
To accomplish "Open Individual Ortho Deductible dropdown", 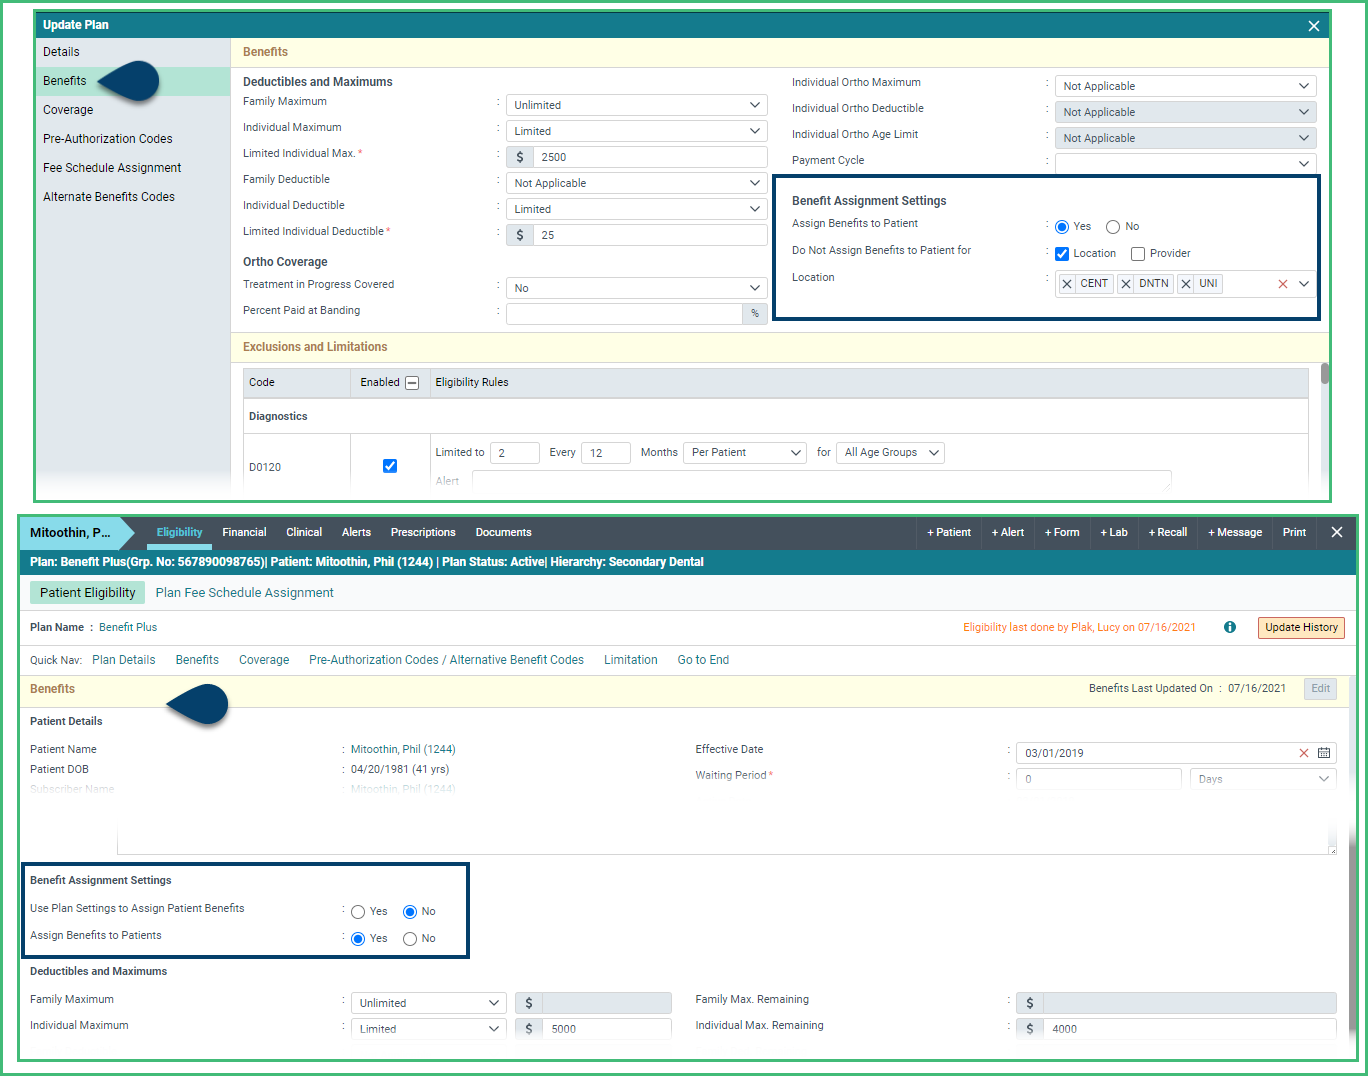I will point(1186,112).
